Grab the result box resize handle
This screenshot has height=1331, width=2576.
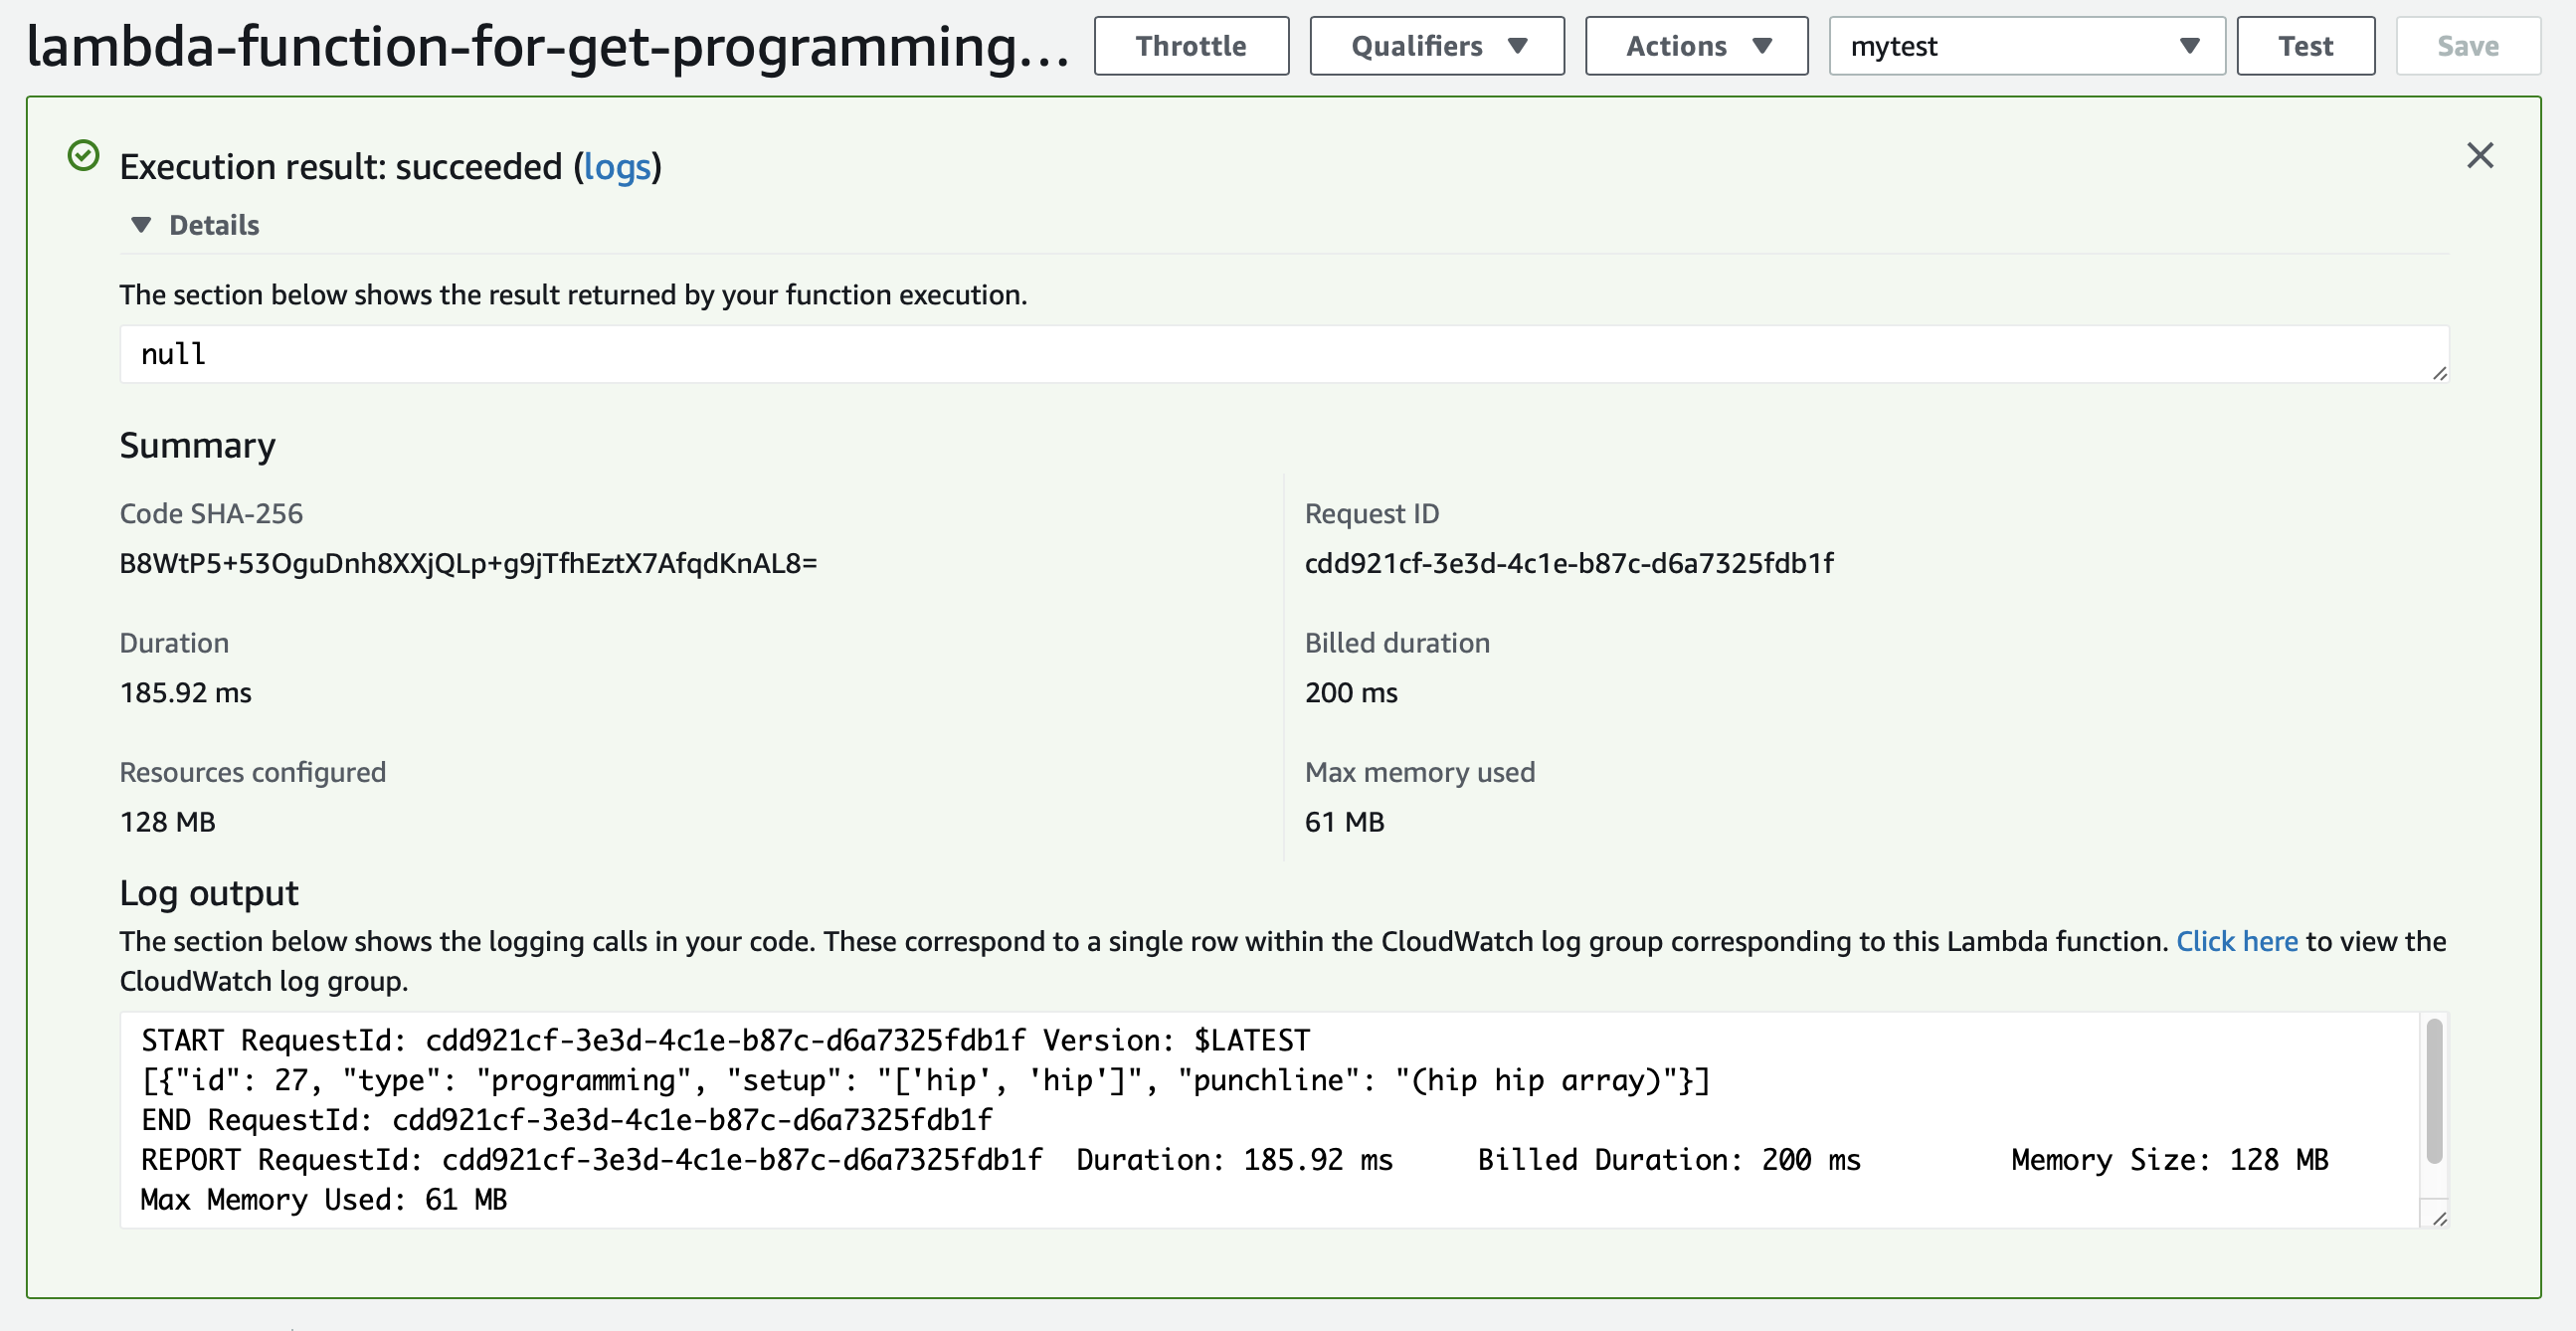click(2439, 373)
